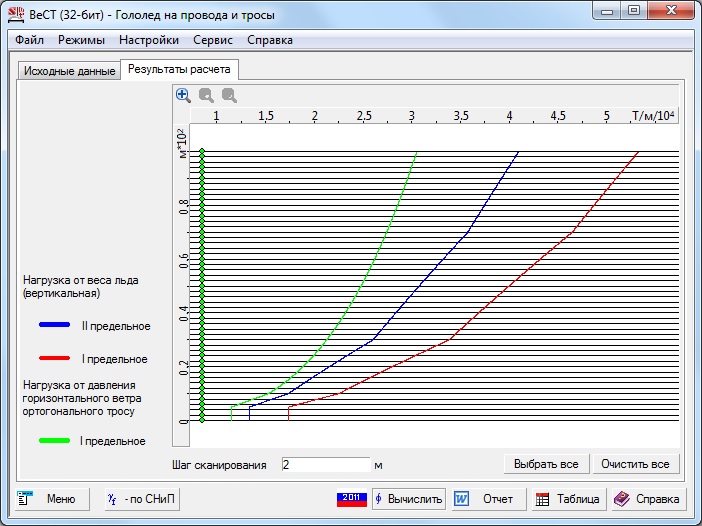Click the green I предельное legend line
The width and height of the screenshot is (702, 526).
[54, 441]
